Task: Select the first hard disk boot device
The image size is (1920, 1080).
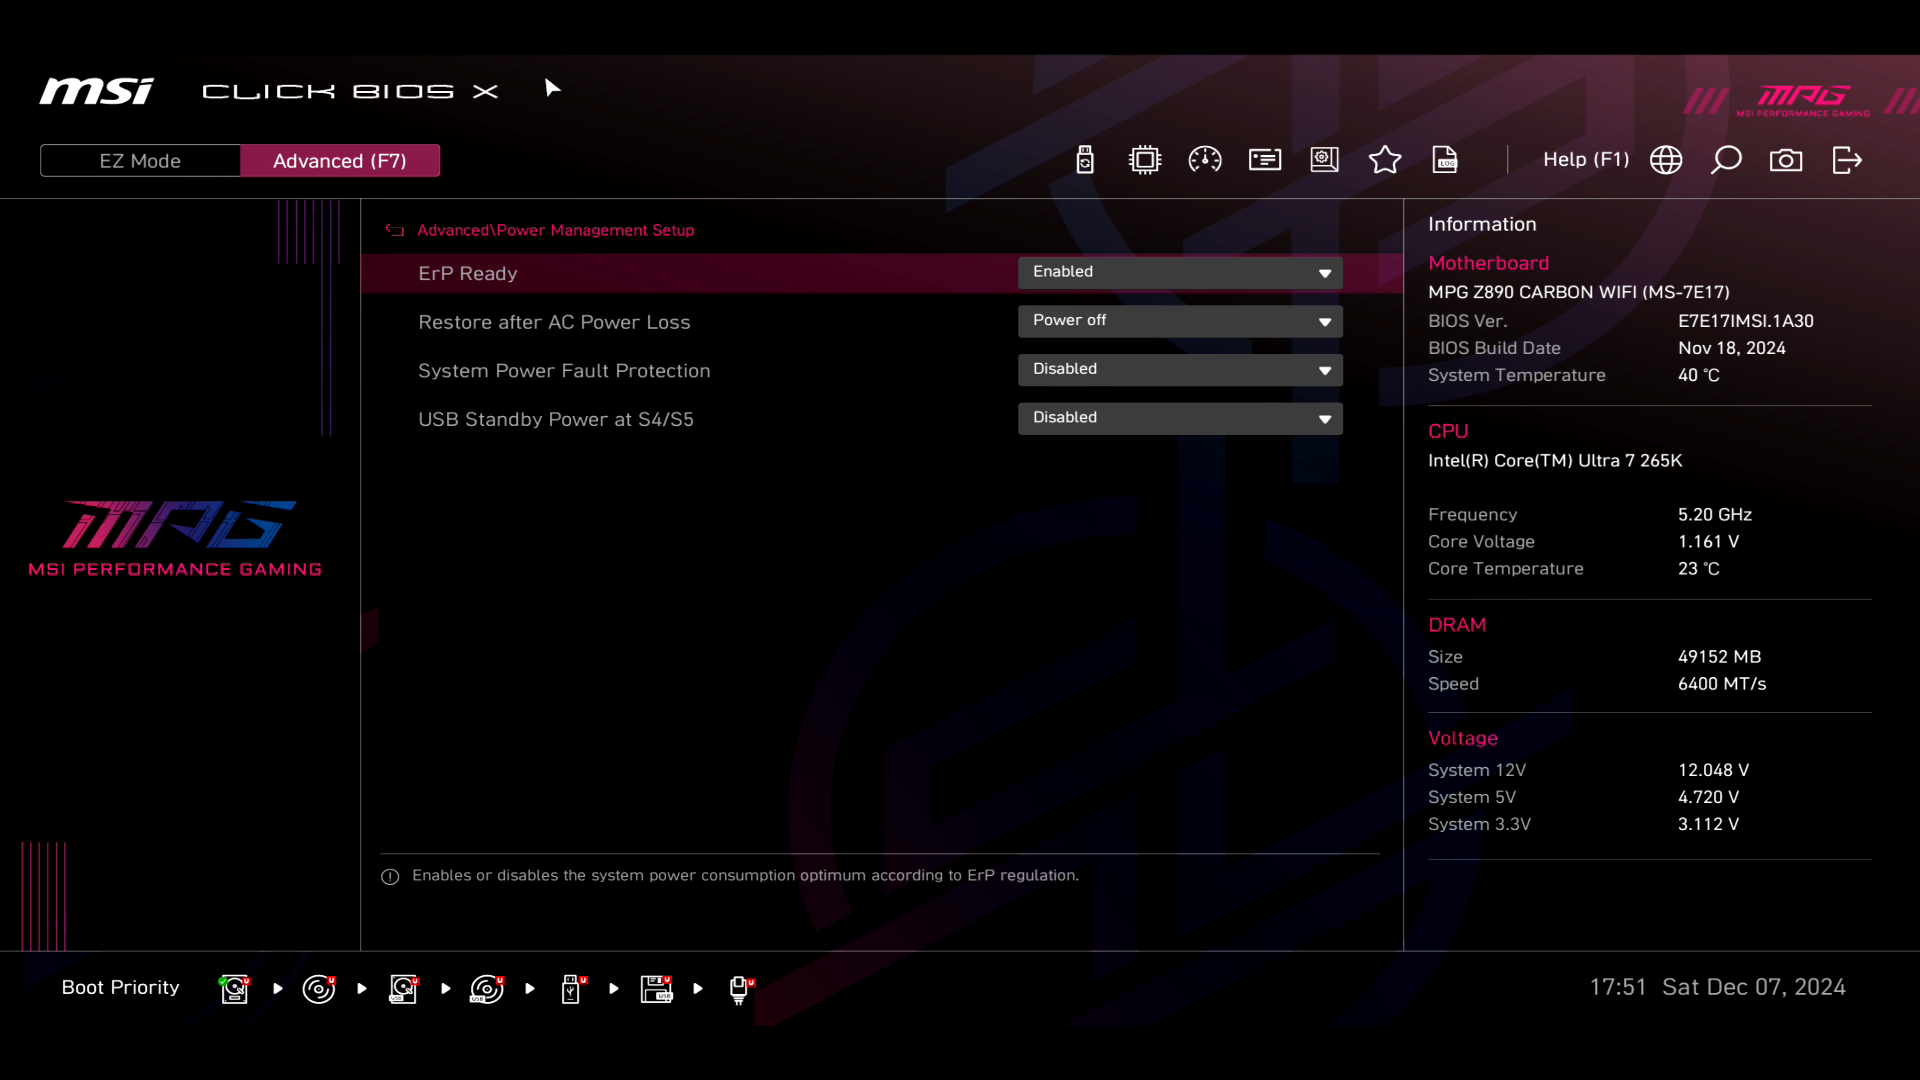Action: click(235, 989)
